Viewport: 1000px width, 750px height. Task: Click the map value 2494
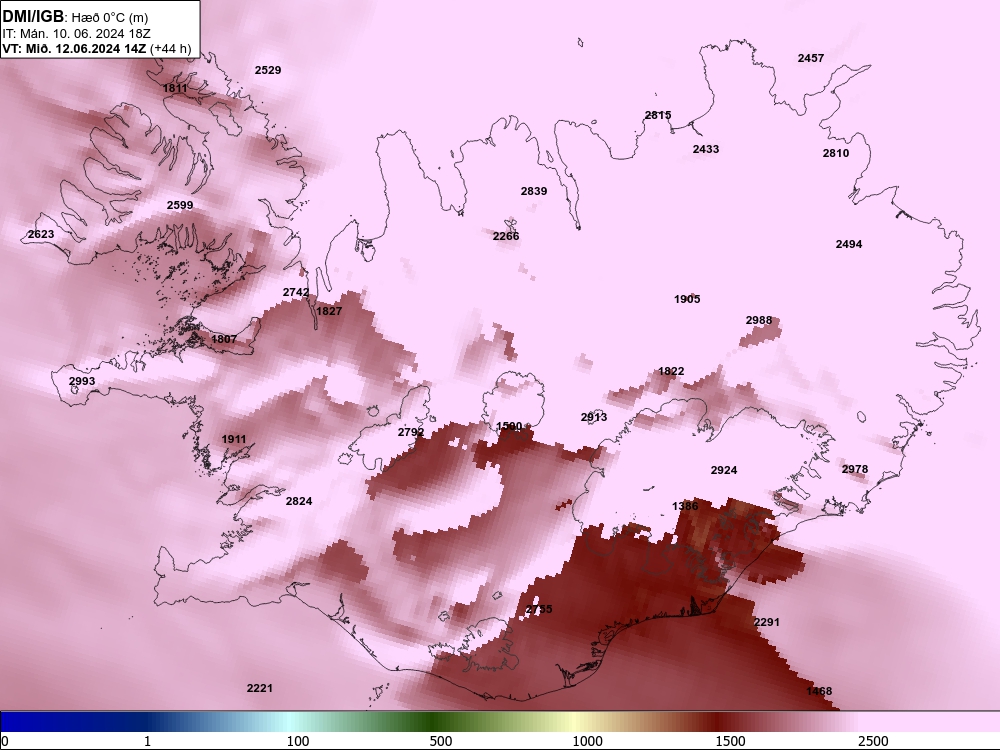pyautogui.click(x=849, y=244)
